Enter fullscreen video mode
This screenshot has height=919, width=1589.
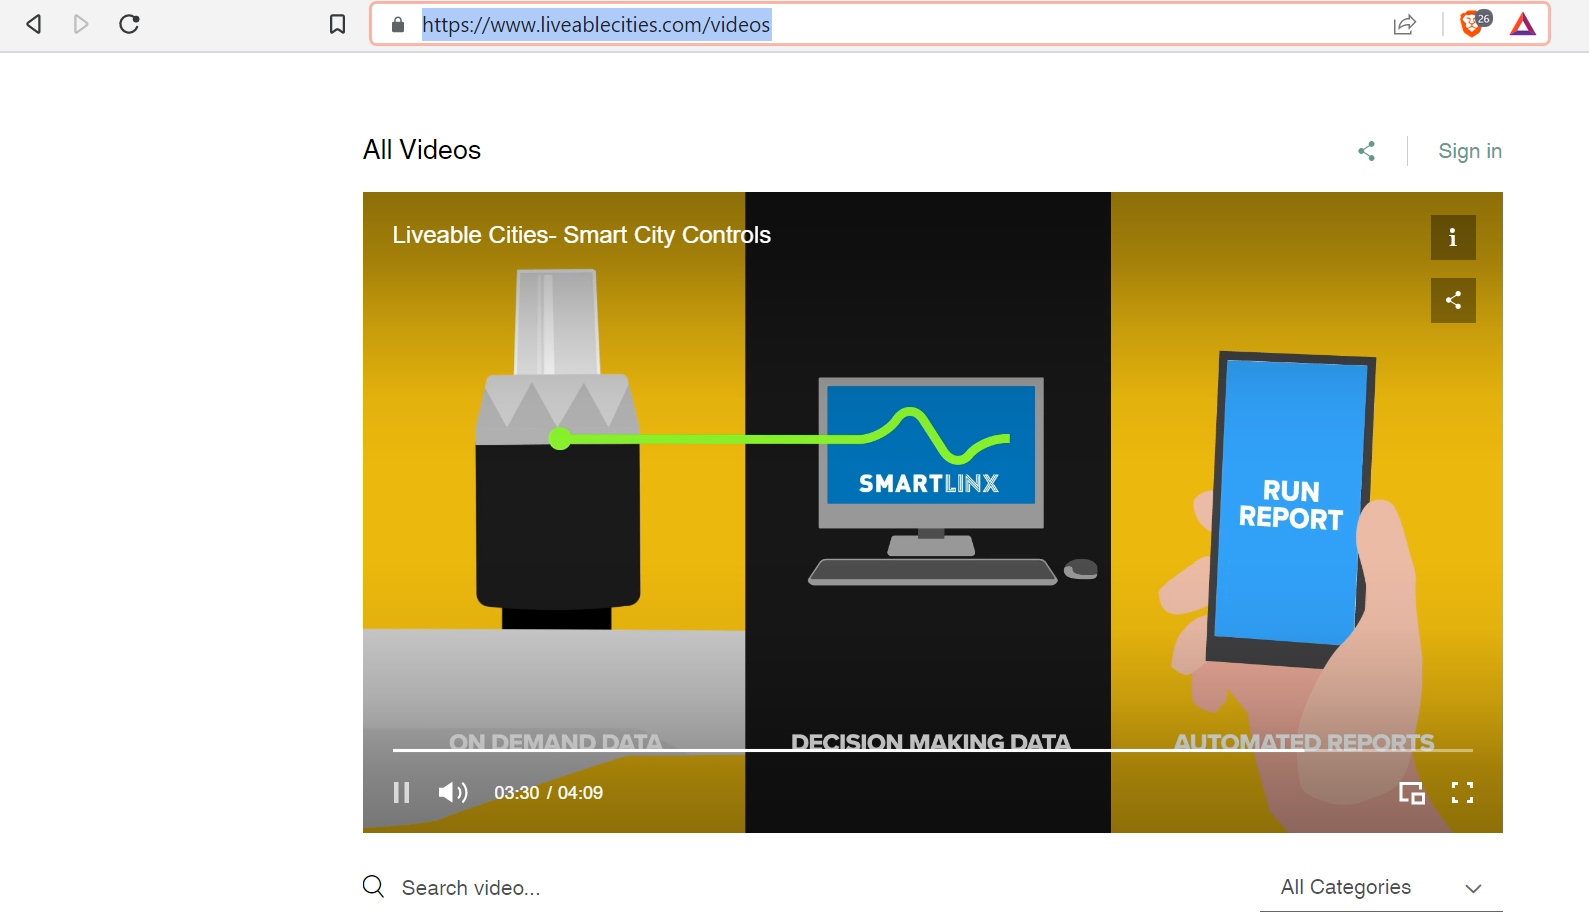click(1463, 793)
